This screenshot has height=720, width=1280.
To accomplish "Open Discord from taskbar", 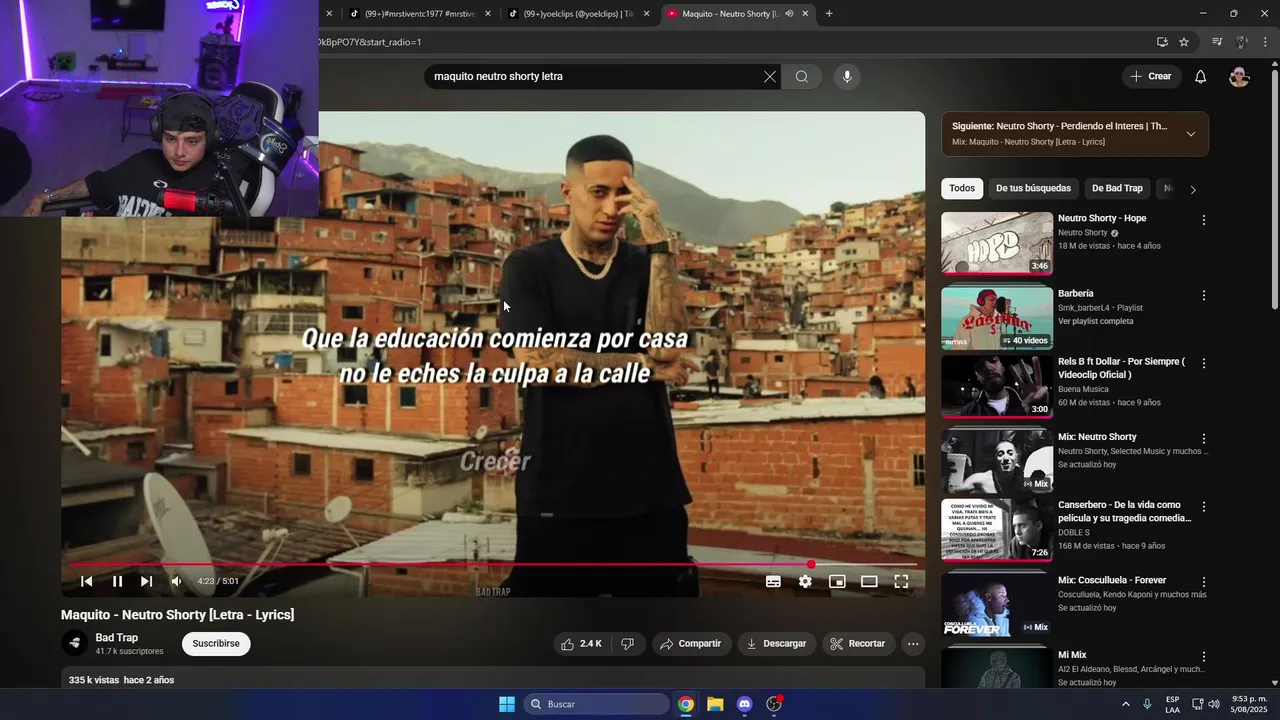I will [744, 704].
